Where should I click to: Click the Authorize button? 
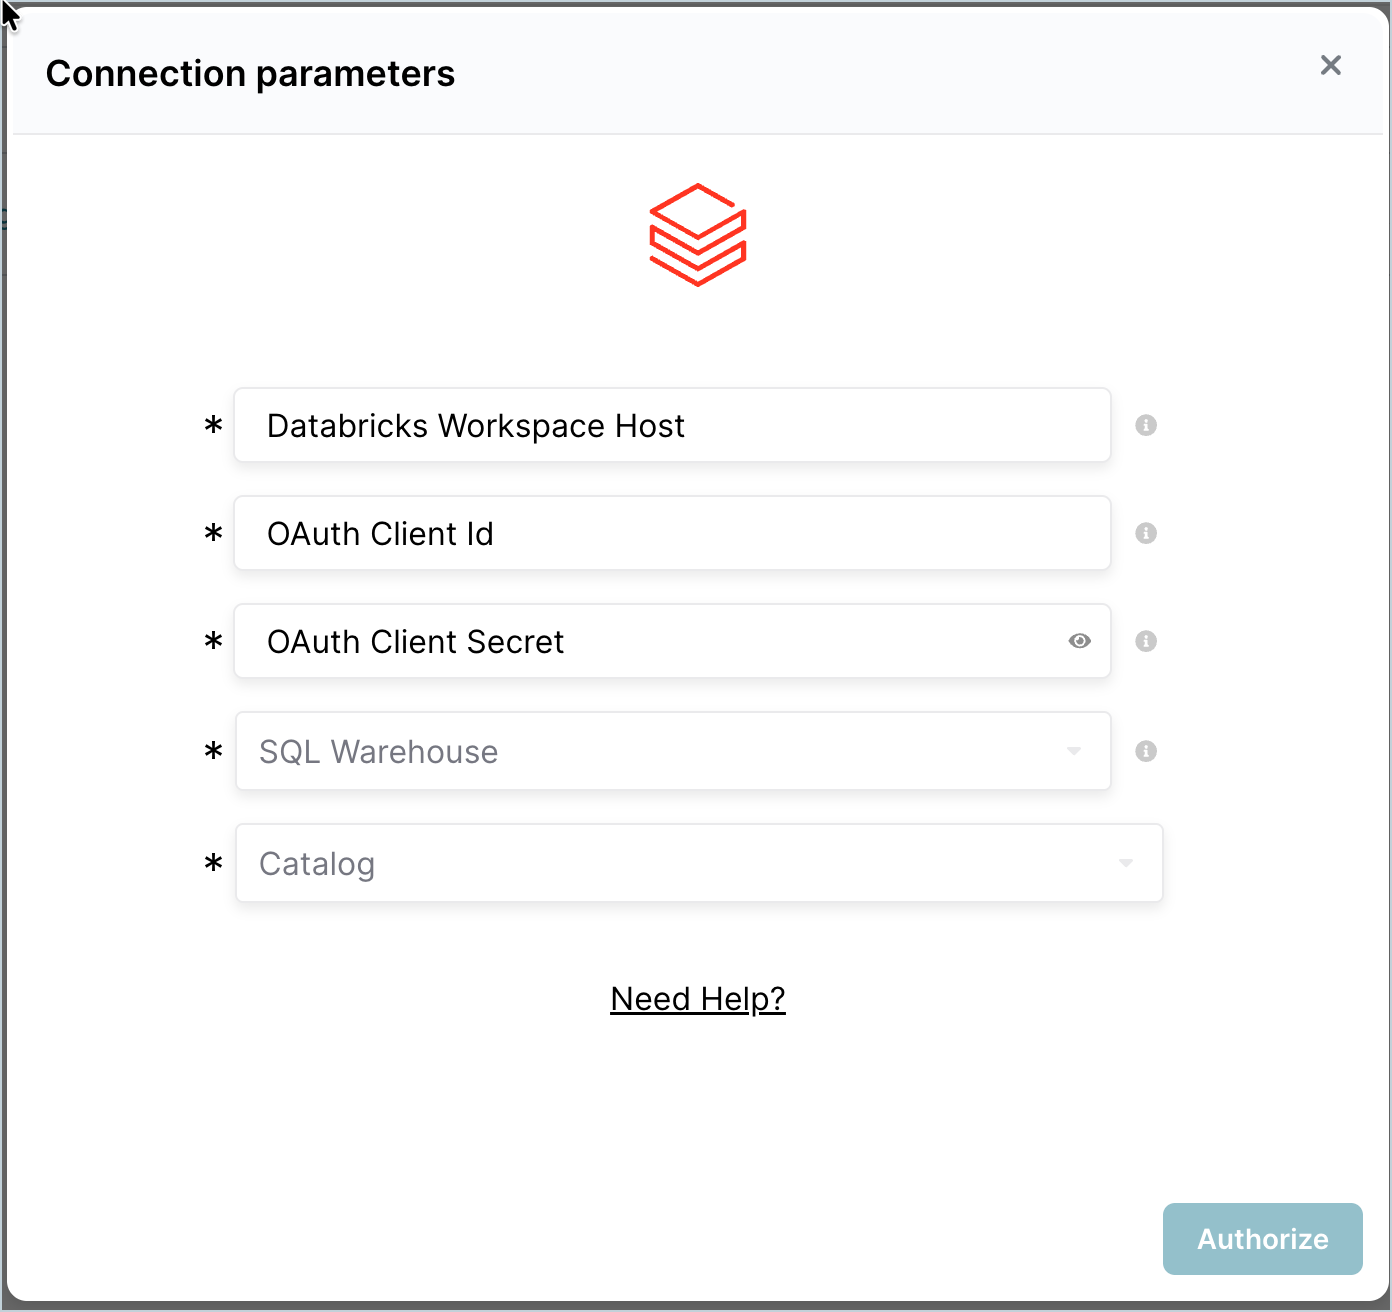click(x=1263, y=1239)
